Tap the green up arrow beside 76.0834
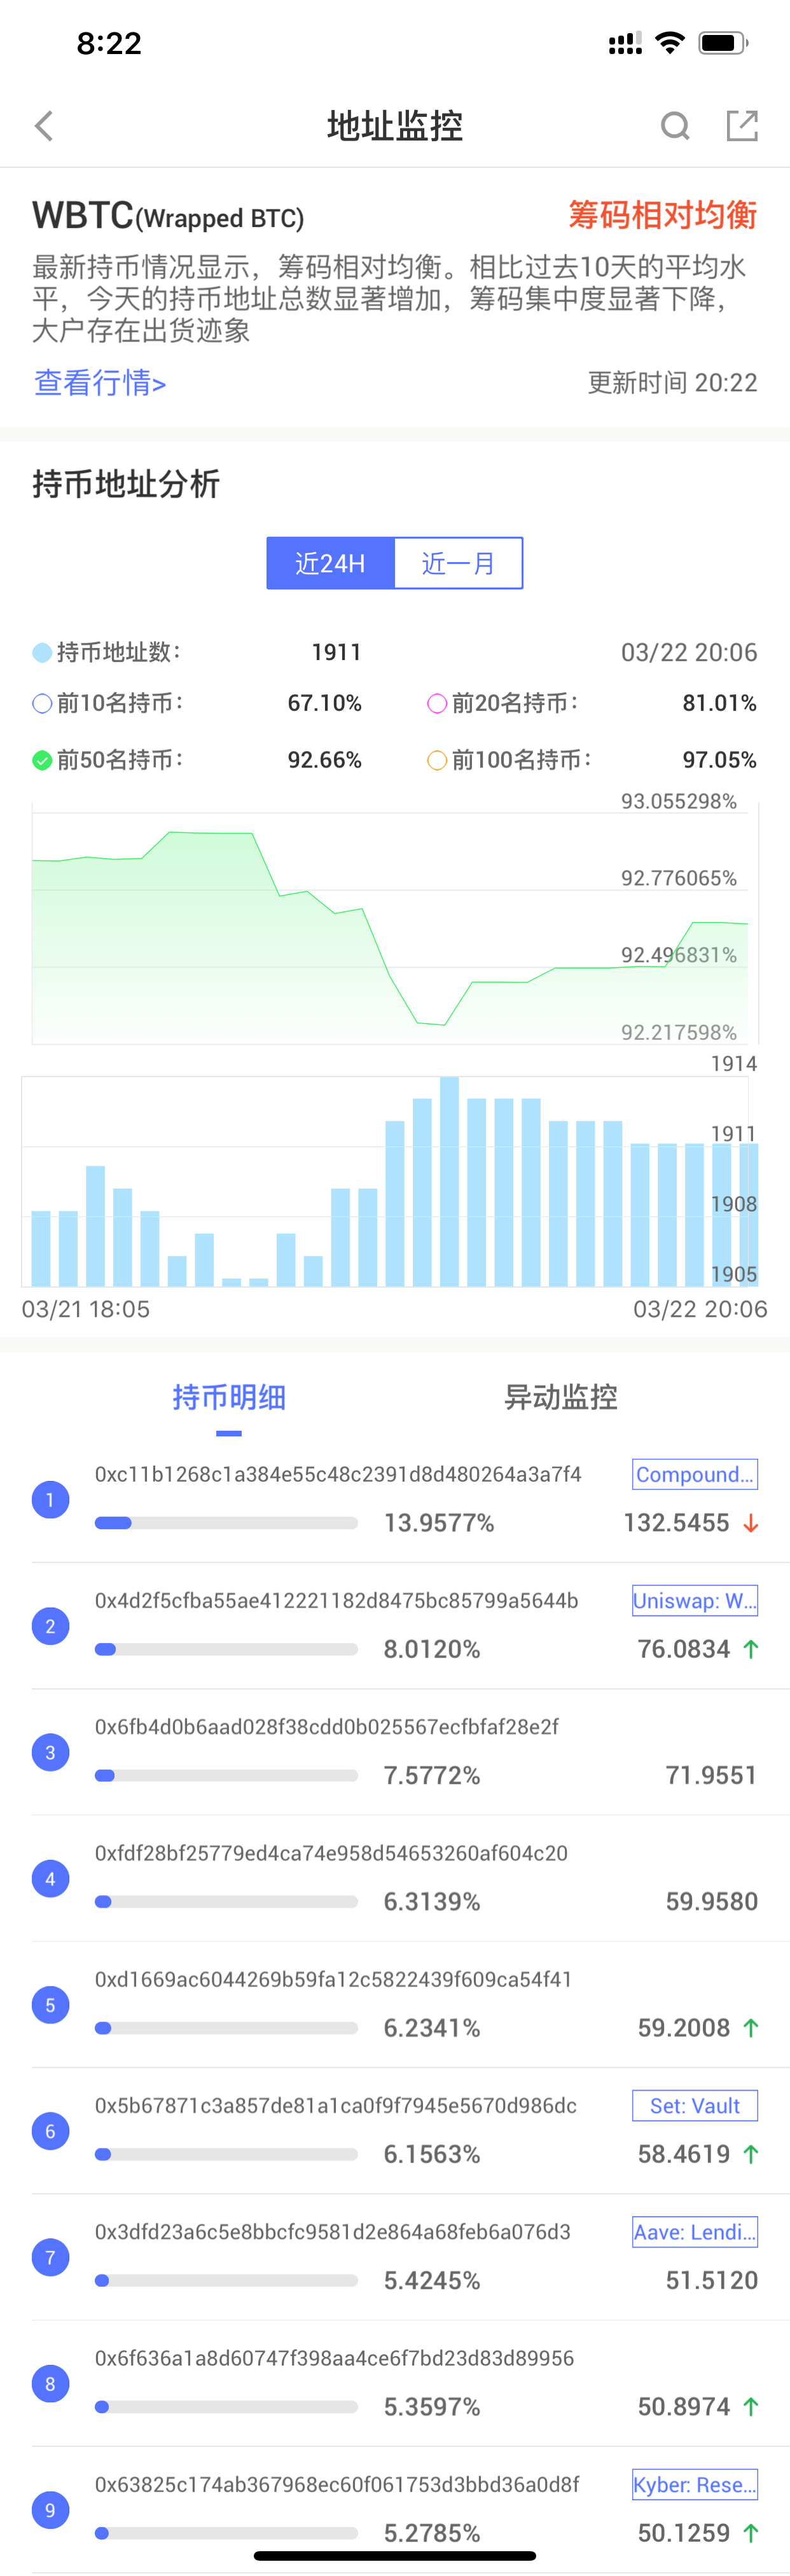This screenshot has width=790, height=2576. pyautogui.click(x=751, y=1649)
